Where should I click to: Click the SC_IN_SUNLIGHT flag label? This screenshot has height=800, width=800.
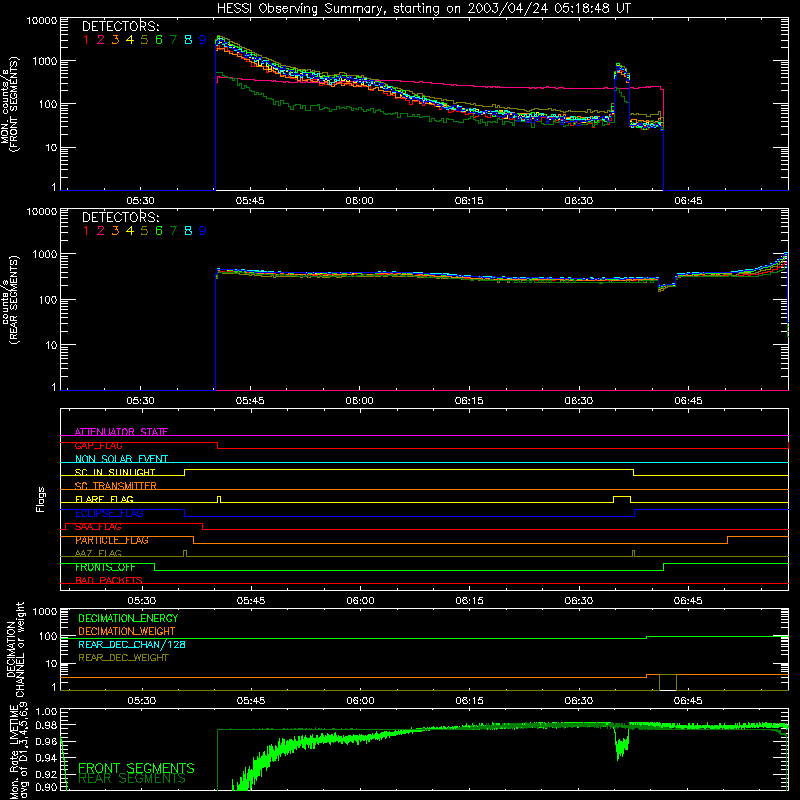(x=115, y=472)
